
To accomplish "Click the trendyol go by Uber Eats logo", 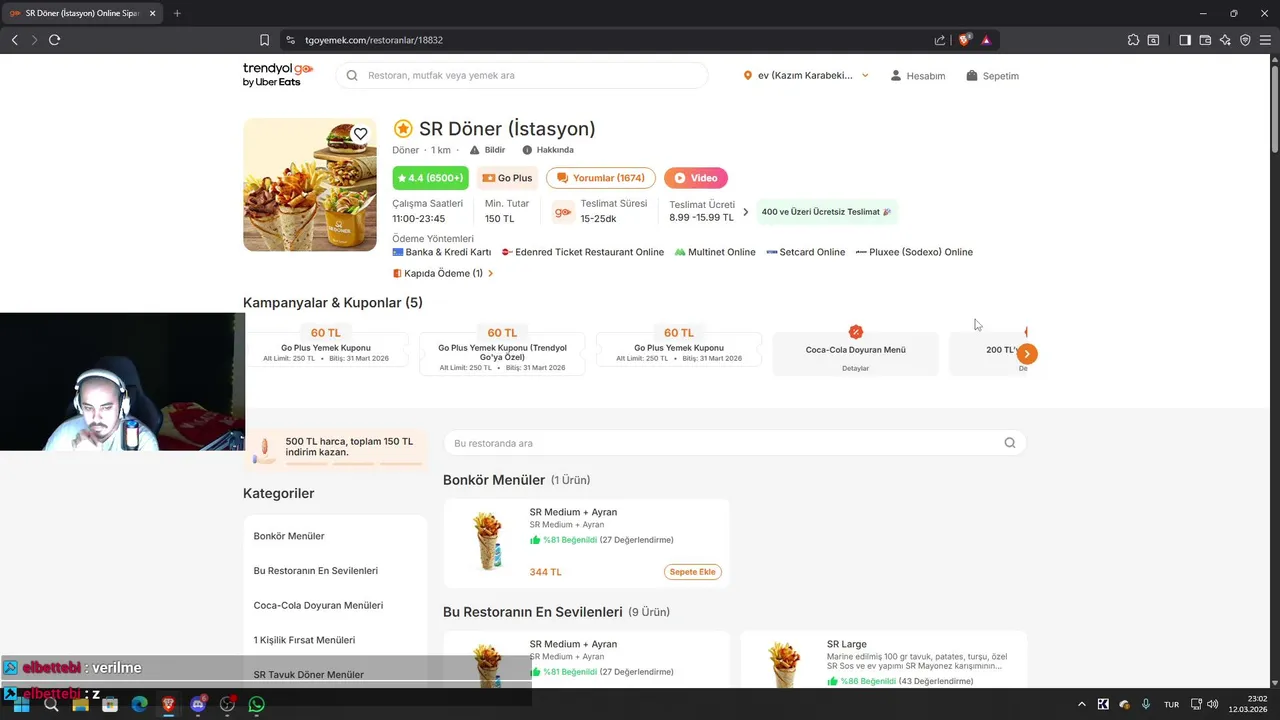I will (278, 75).
